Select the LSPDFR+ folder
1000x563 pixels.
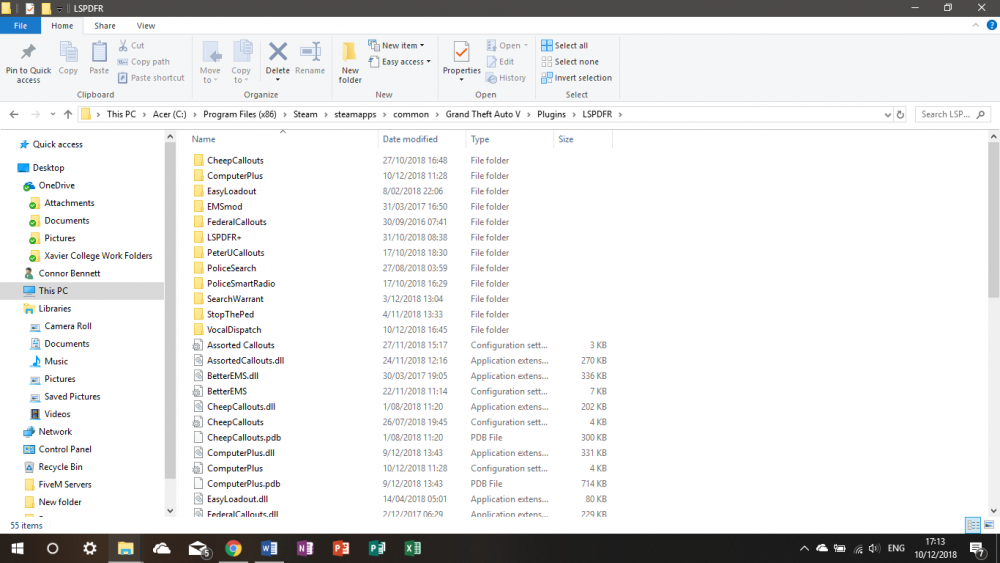[224, 237]
